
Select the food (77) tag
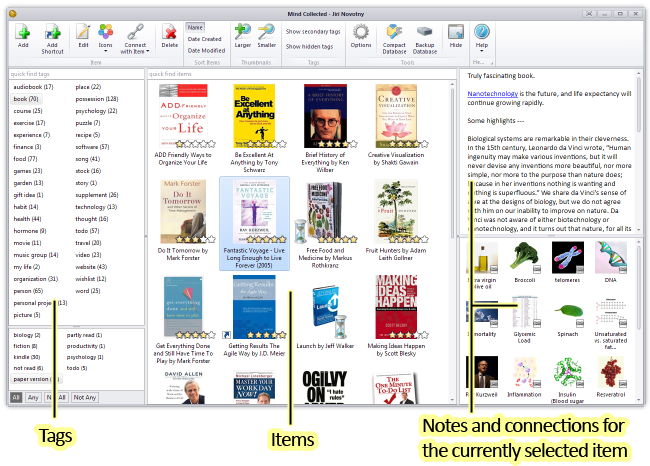point(25,159)
